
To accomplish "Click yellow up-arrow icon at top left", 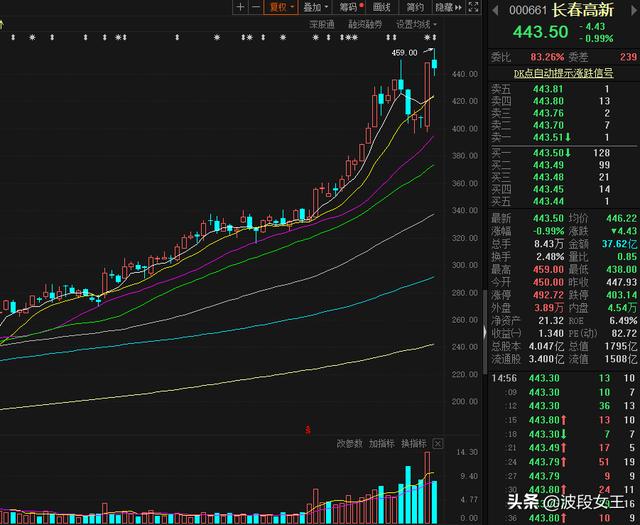I will [2, 24].
